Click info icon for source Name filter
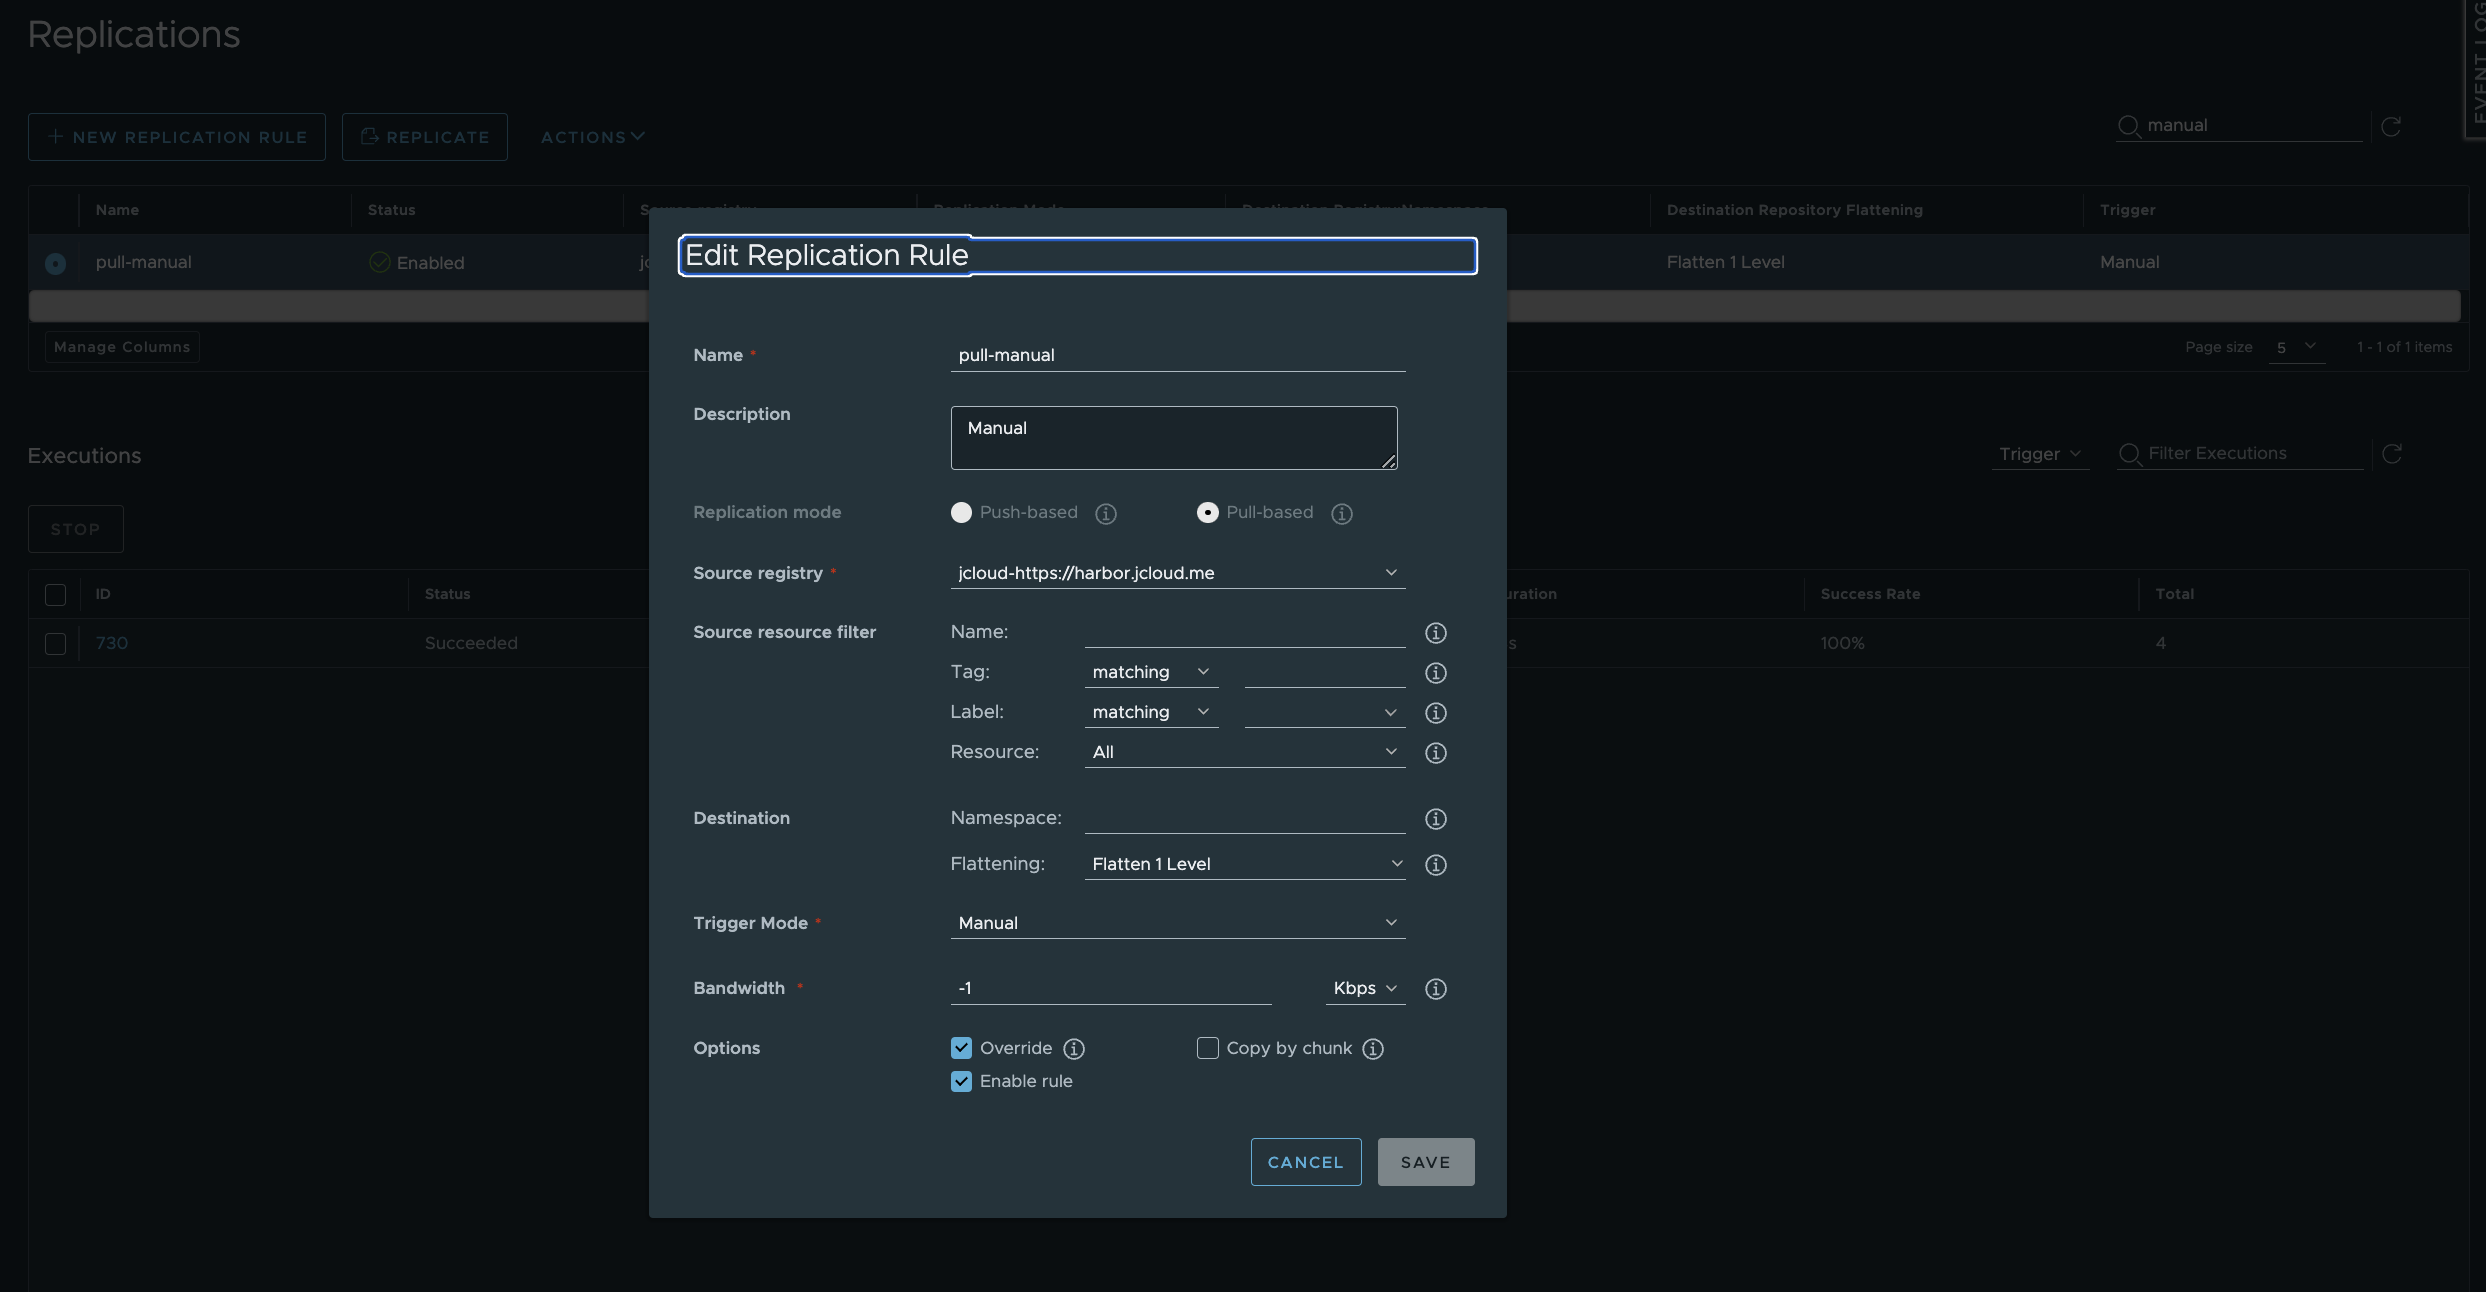The height and width of the screenshot is (1292, 2486). coord(1435,633)
